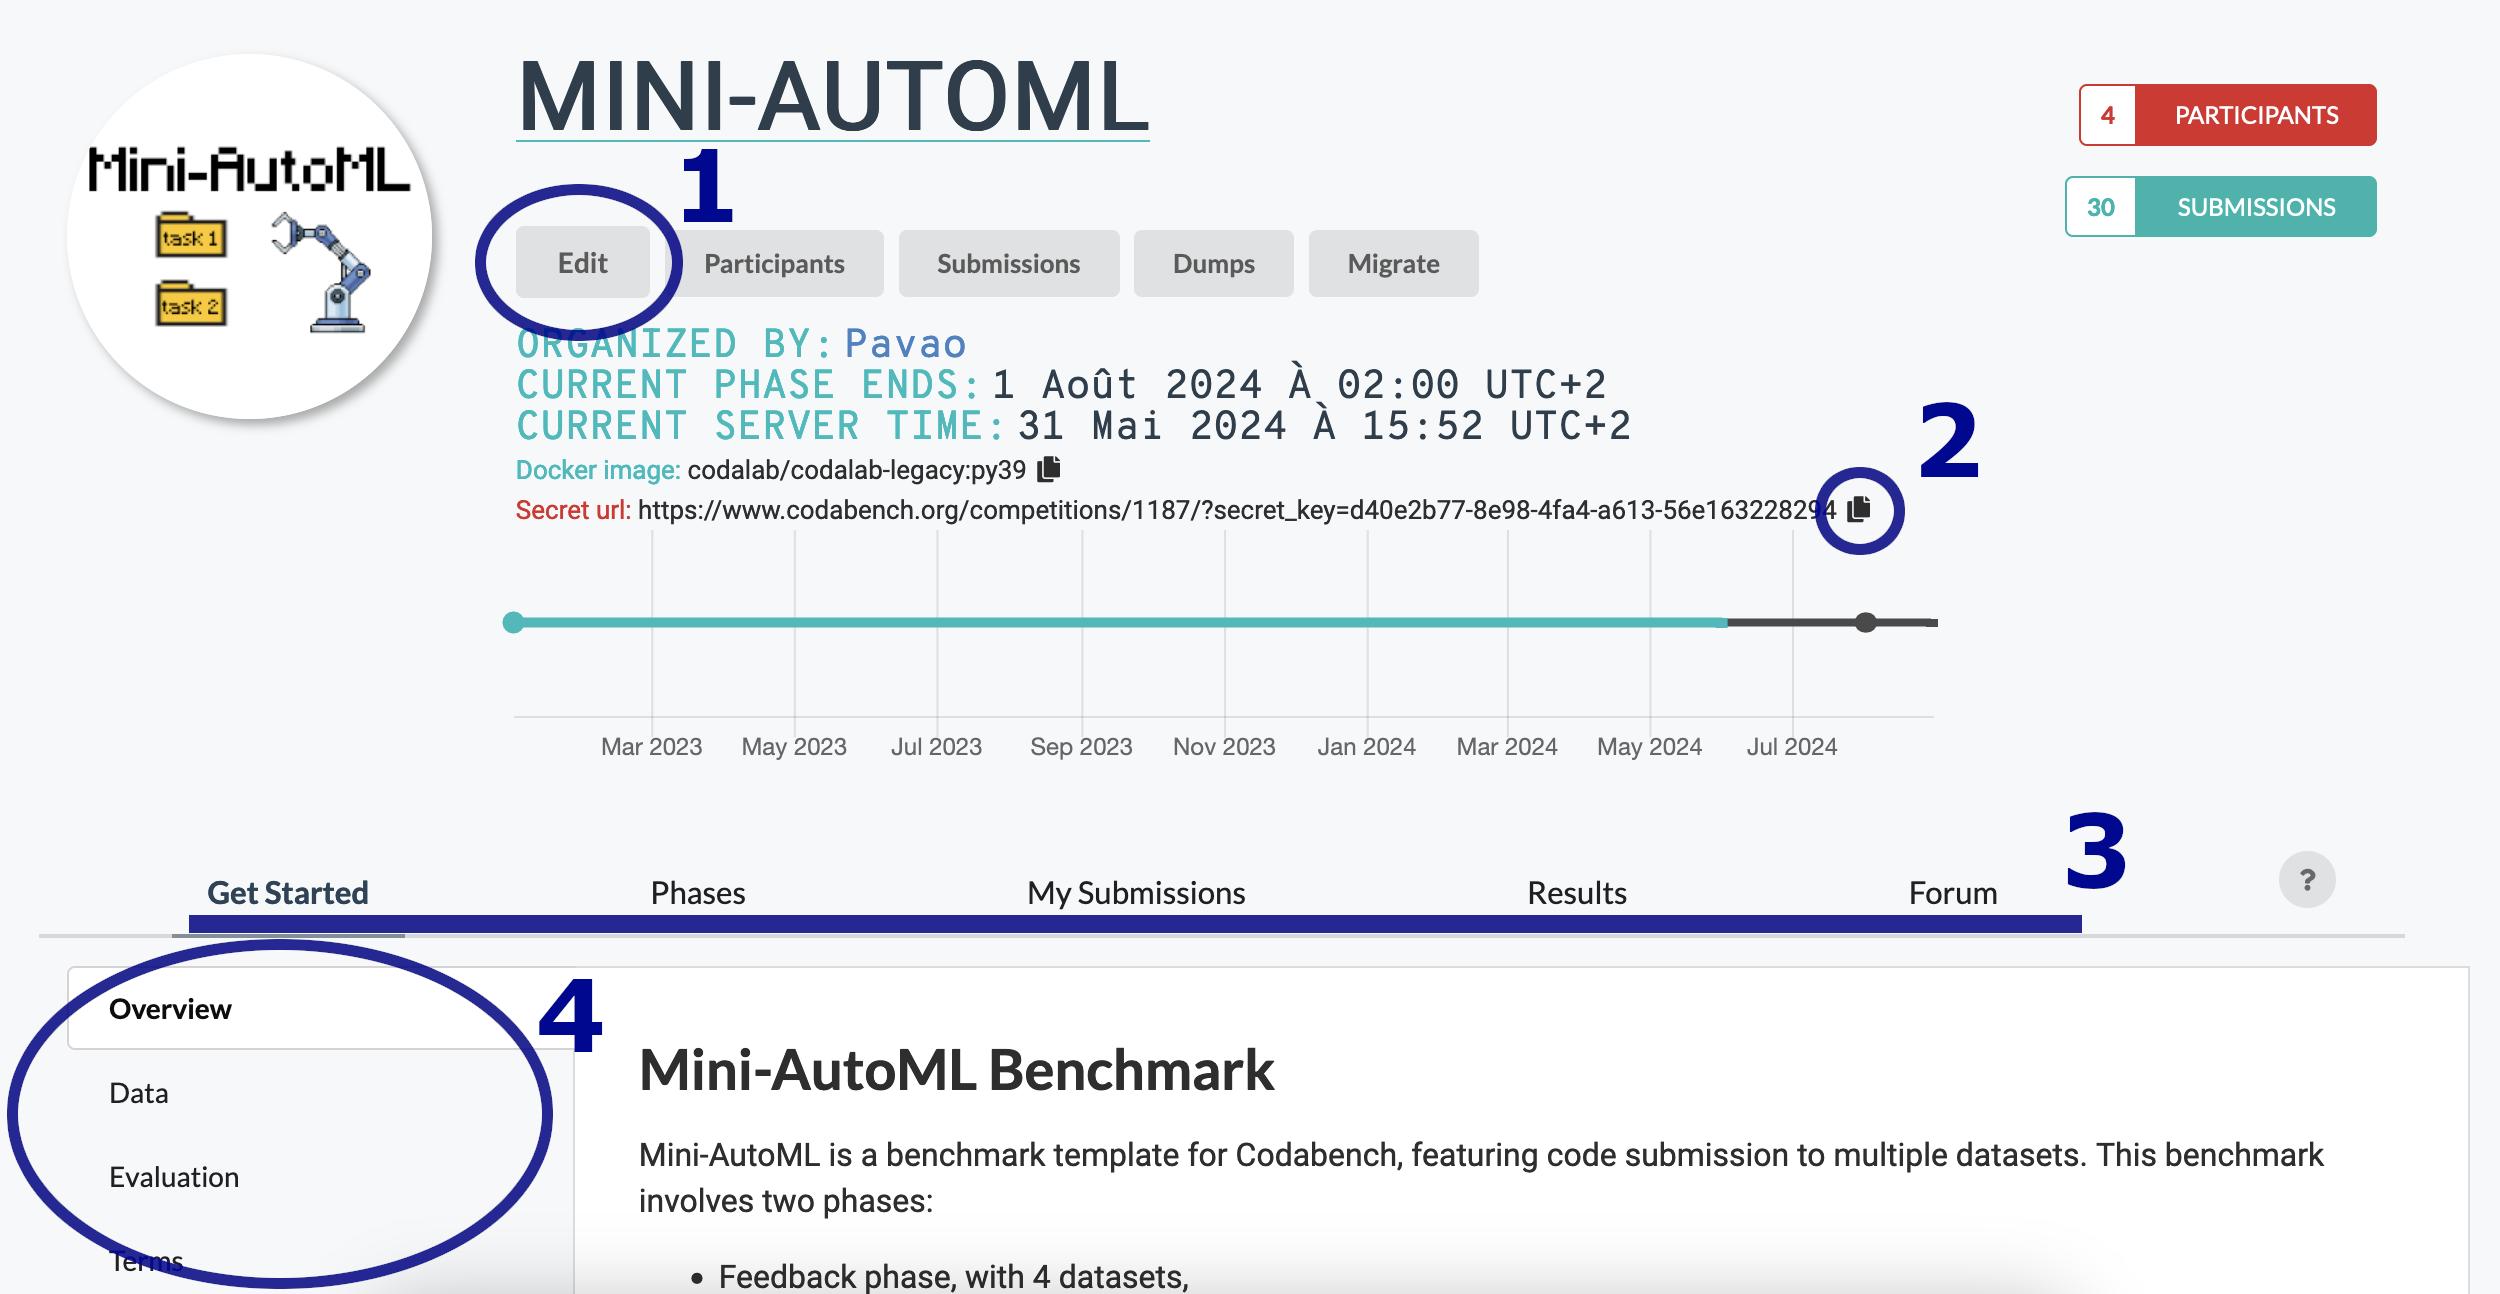
Task: Click the red Participants count badge
Action: (2227, 115)
